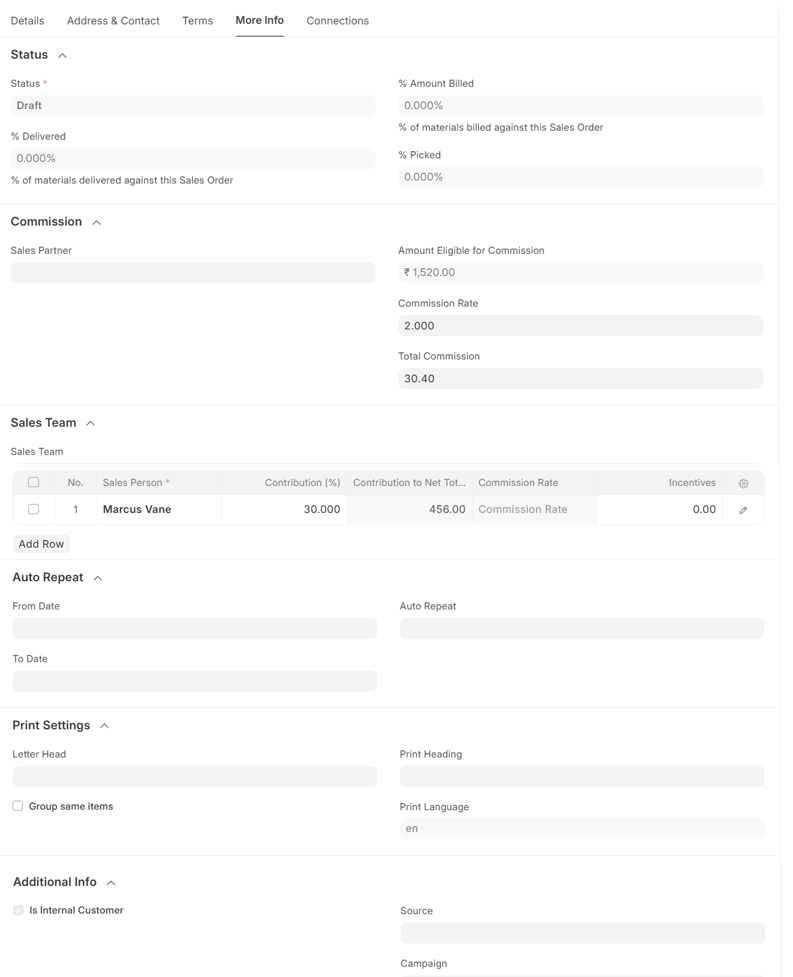Collapse the Commission section
The image size is (793, 977).
(96, 223)
